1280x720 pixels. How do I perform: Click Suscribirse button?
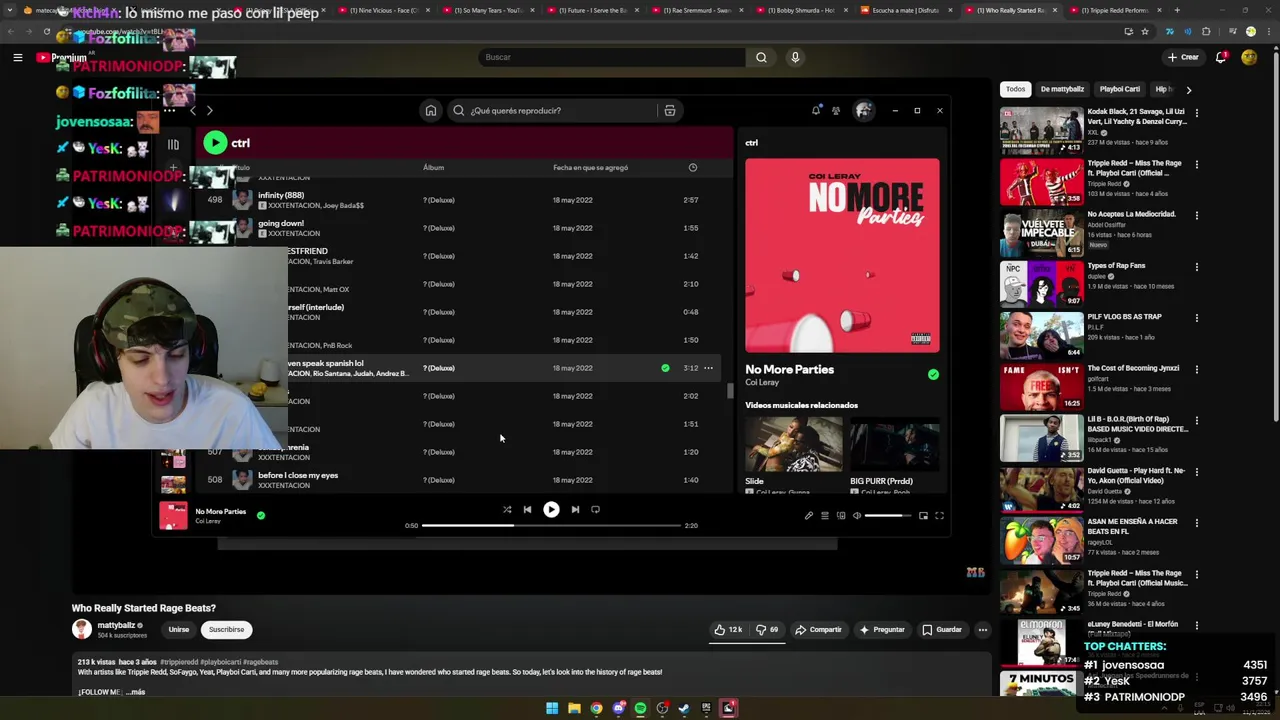(x=226, y=630)
